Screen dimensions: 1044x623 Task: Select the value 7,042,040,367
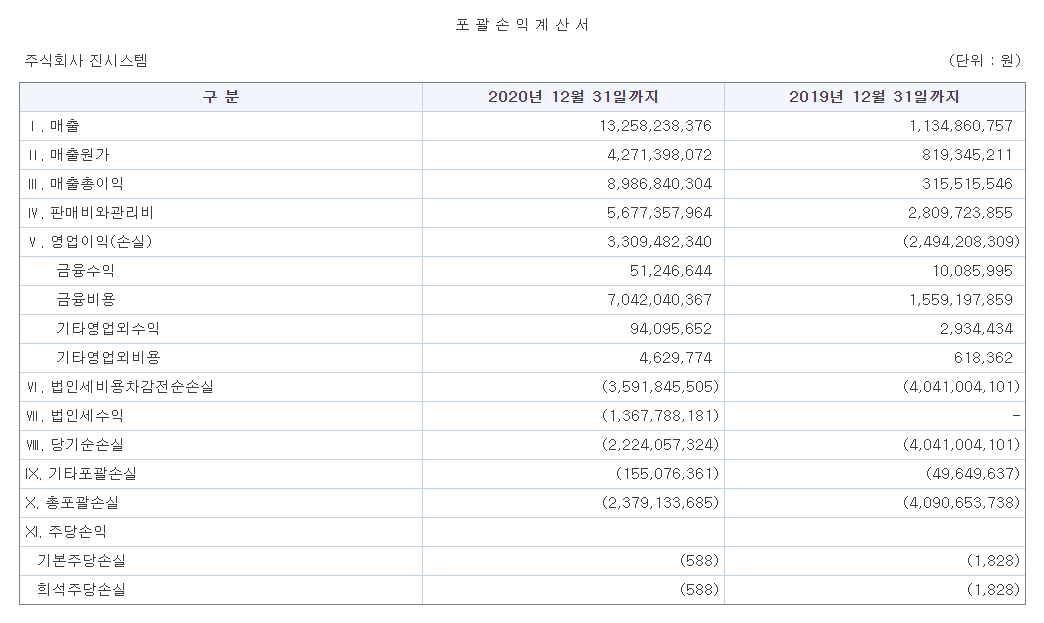pyautogui.click(x=659, y=300)
